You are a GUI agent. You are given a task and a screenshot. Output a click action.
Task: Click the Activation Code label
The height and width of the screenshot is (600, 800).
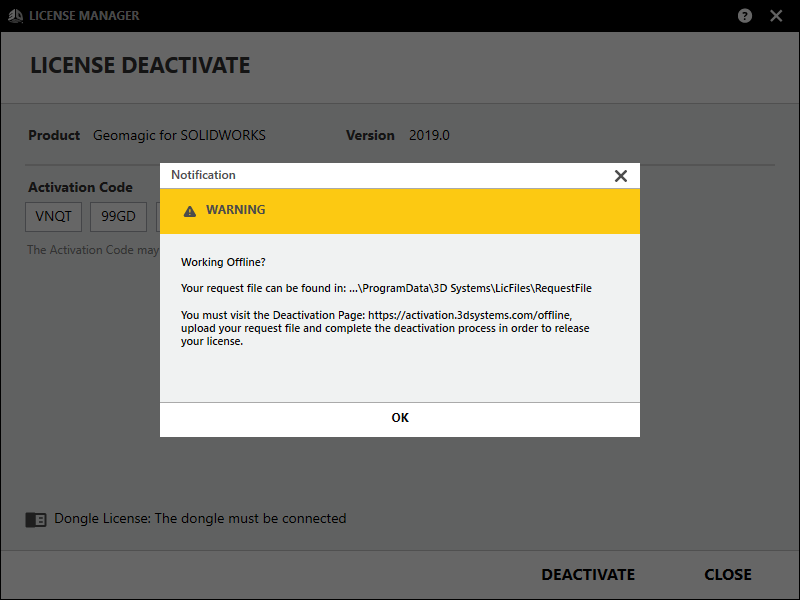(80, 187)
